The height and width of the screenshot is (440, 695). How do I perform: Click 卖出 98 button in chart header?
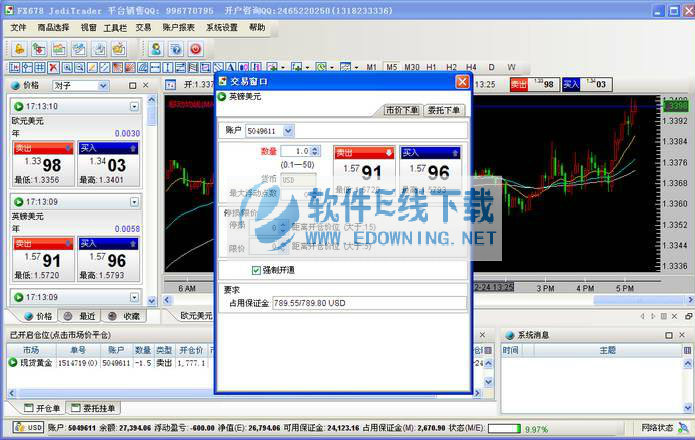pos(534,84)
